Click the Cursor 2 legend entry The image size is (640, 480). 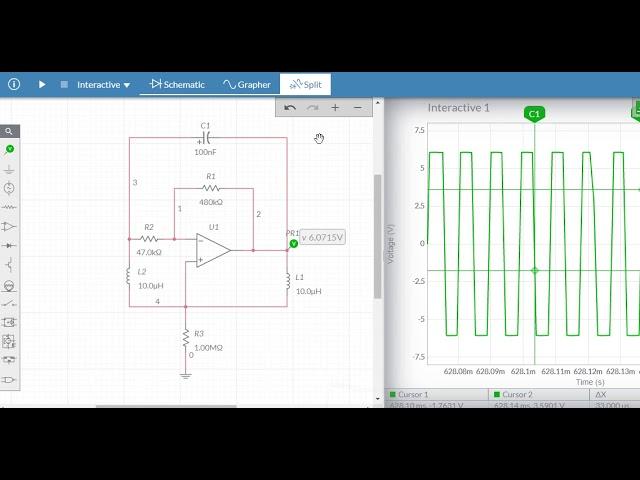pyautogui.click(x=513, y=395)
